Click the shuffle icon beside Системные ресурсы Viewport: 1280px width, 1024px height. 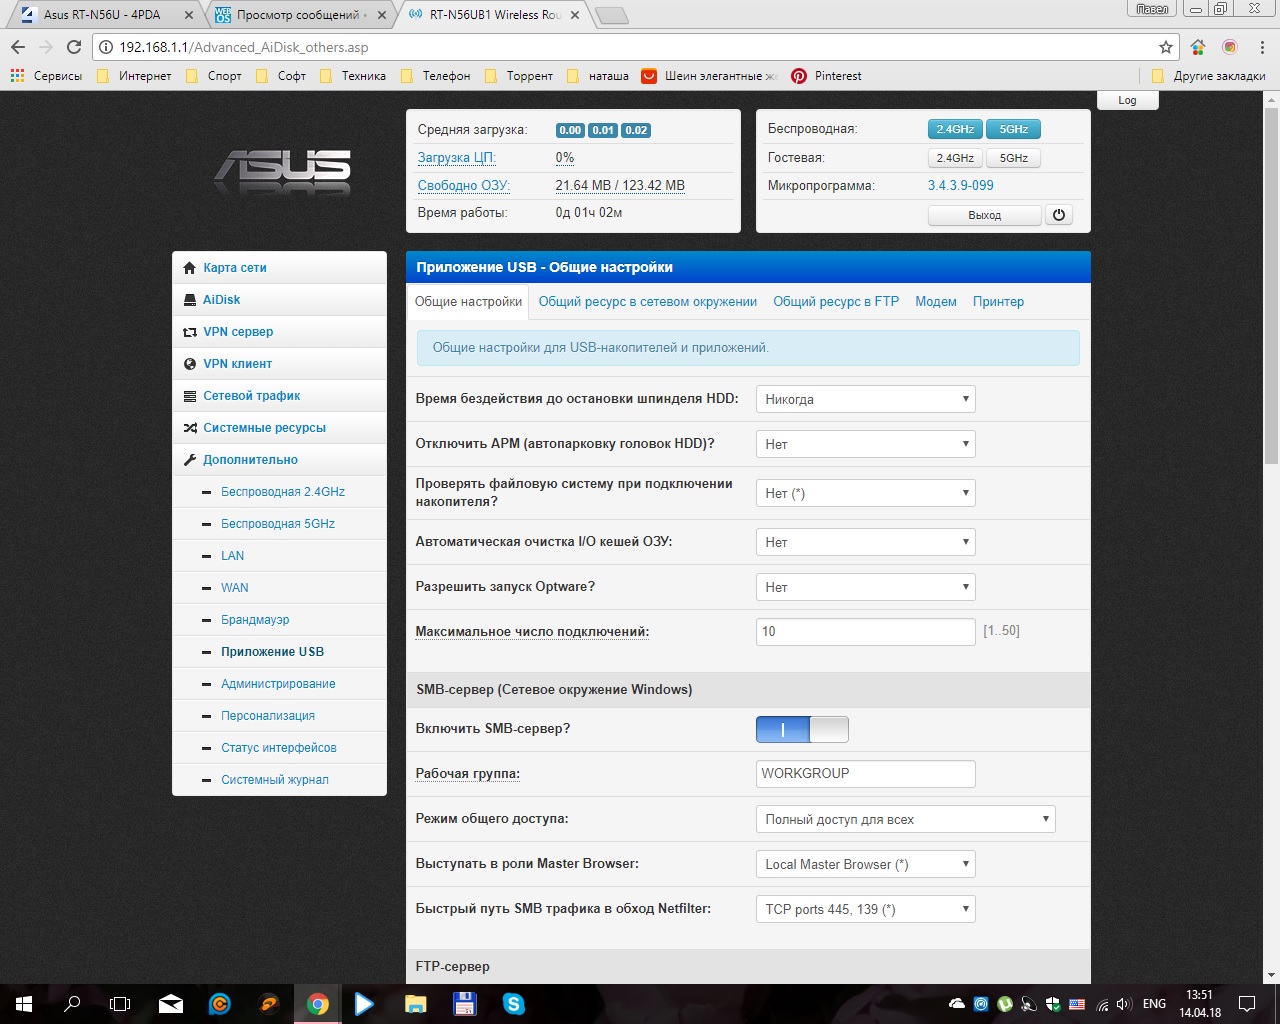click(x=190, y=428)
